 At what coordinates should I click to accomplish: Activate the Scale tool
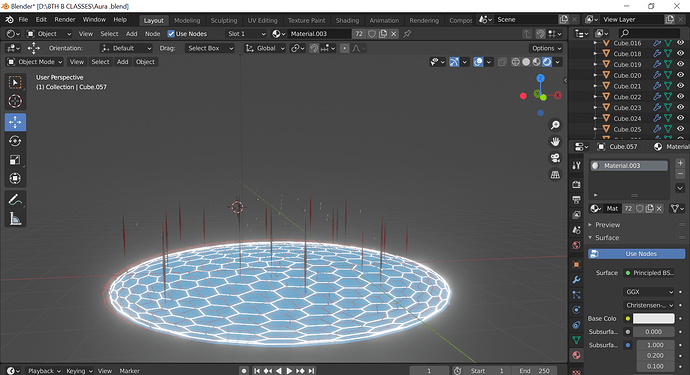pyautogui.click(x=15, y=160)
